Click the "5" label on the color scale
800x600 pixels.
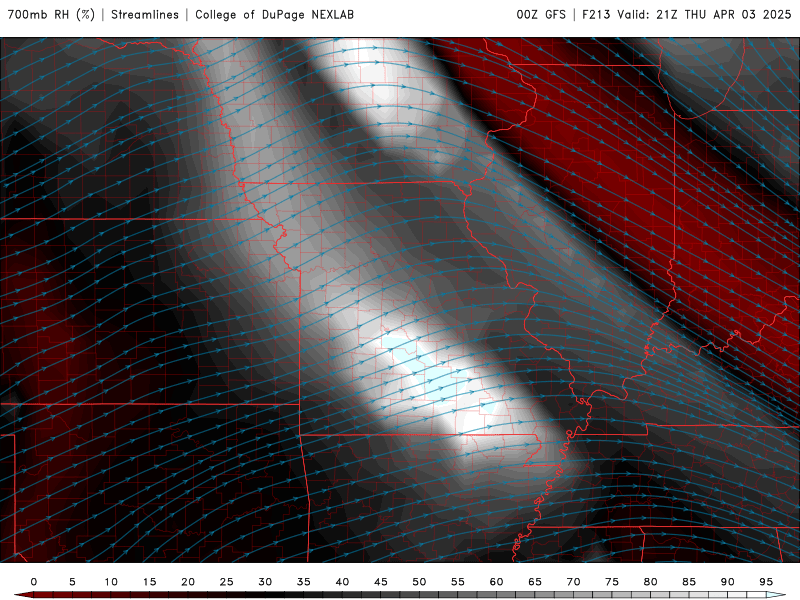tap(72, 582)
